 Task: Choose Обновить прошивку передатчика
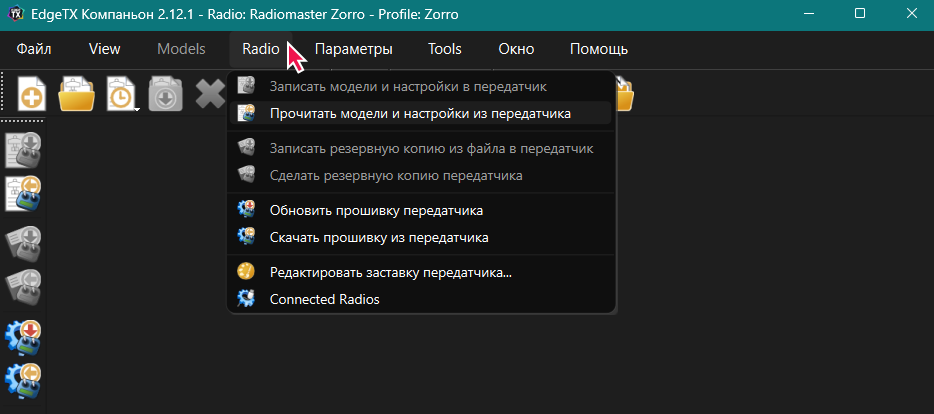click(x=421, y=211)
